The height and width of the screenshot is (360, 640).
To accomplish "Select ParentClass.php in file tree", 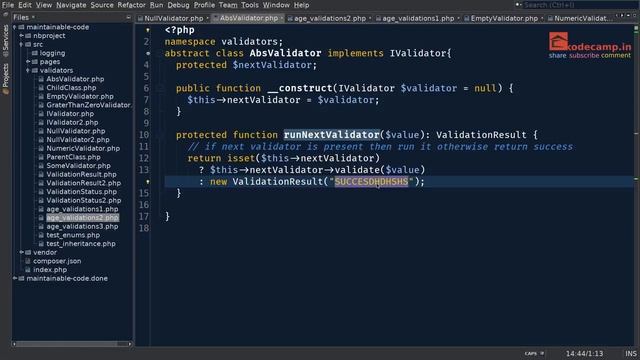I will coord(73,157).
